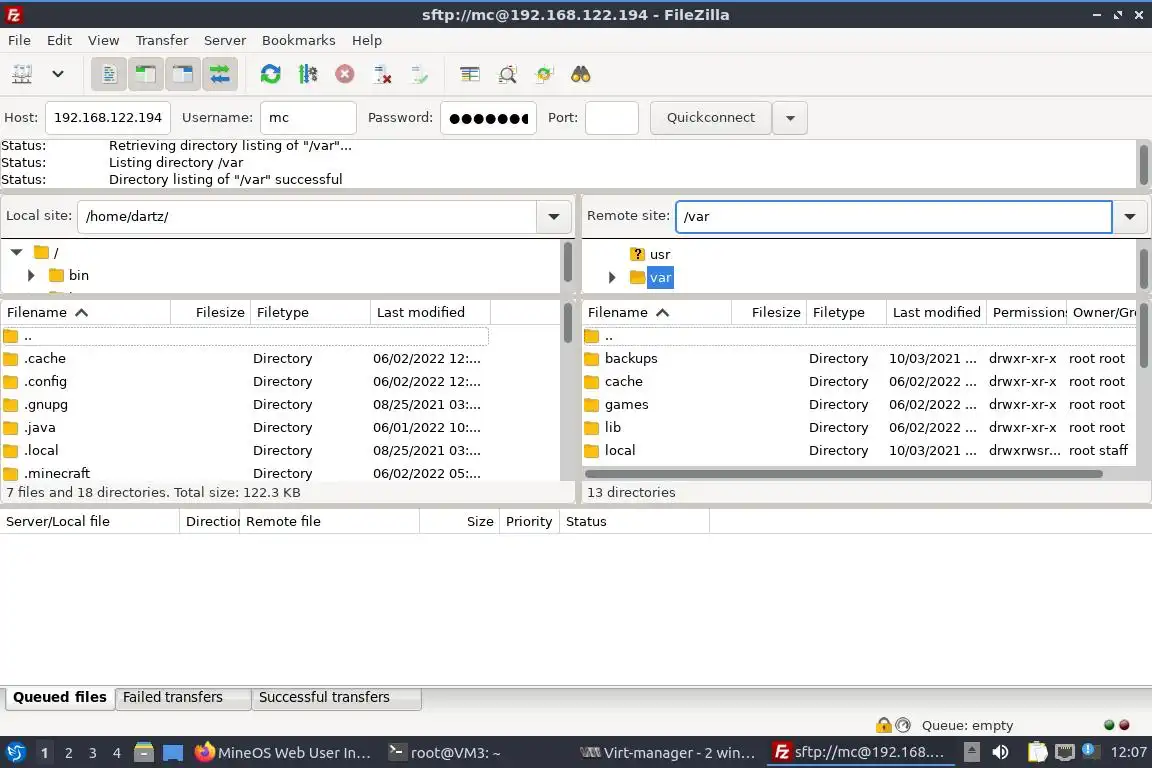Select the games remote folder
Image resolution: width=1152 pixels, height=768 pixels.
pyautogui.click(x=859, y=404)
